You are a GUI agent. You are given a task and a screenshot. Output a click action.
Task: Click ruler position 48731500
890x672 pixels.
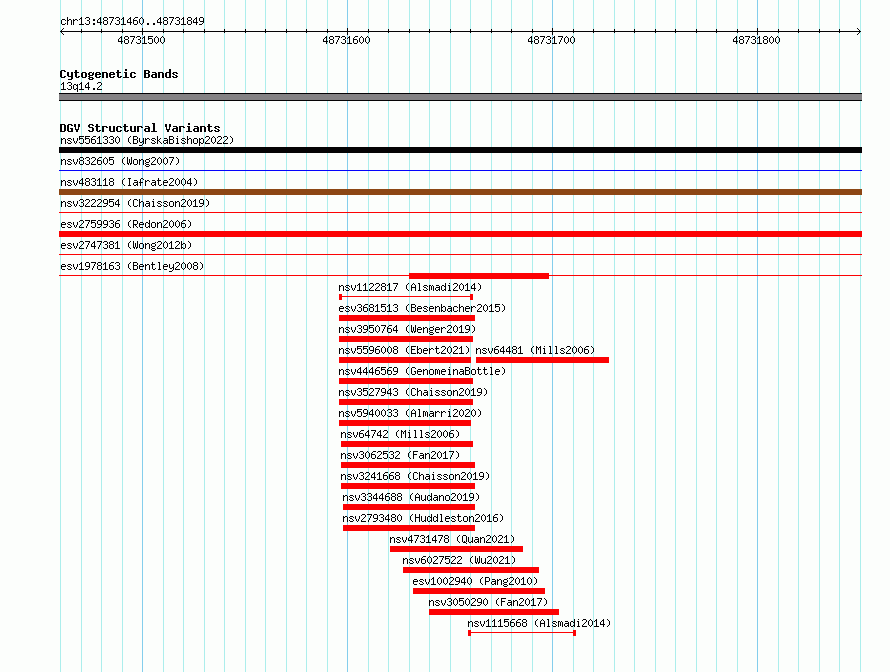pyautogui.click(x=141, y=40)
